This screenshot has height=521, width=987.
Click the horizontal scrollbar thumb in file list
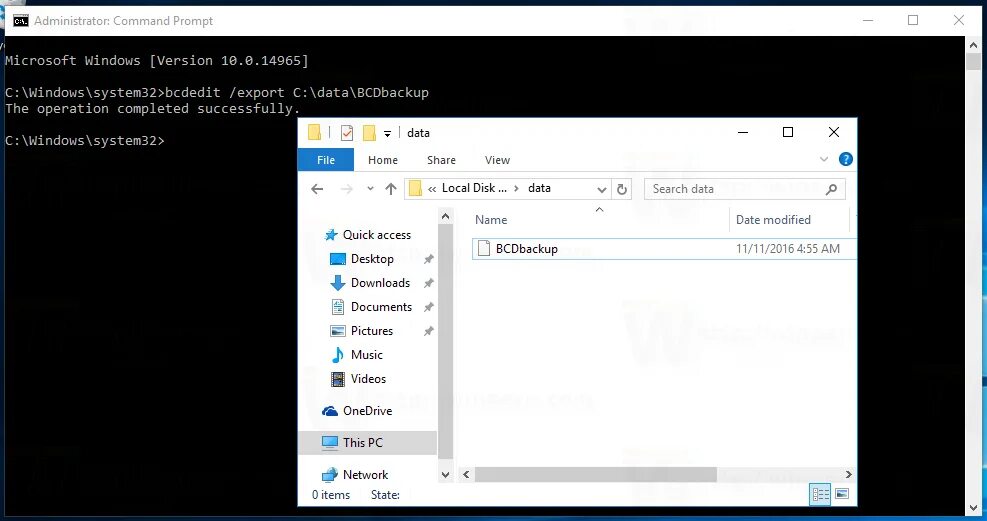coord(595,474)
